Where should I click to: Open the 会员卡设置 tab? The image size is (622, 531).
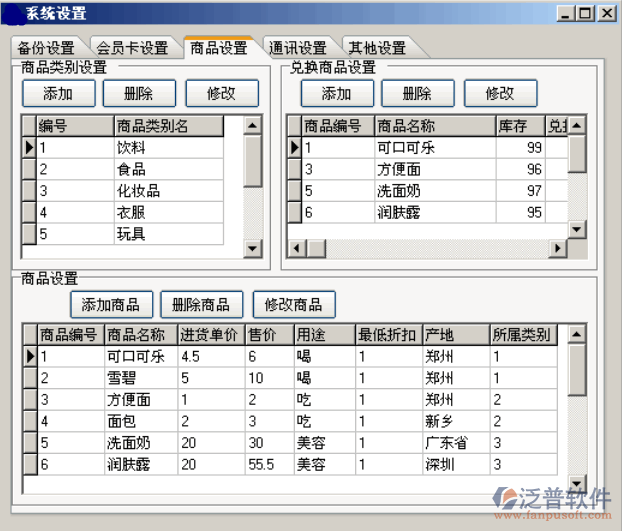tap(132, 48)
